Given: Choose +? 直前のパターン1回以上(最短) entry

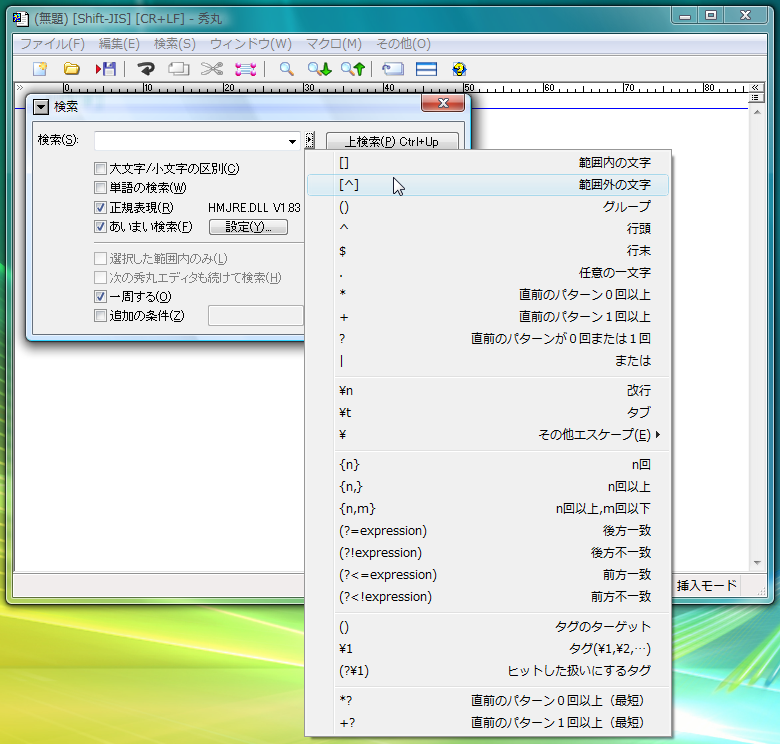Looking at the screenshot, I should click(x=488, y=722).
